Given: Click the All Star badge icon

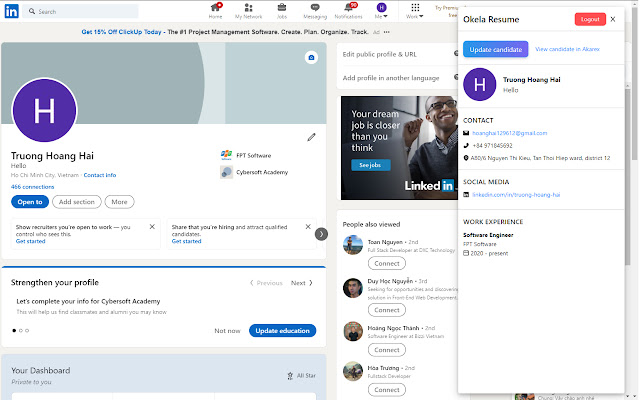Looking at the screenshot, I should pyautogui.click(x=290, y=376).
